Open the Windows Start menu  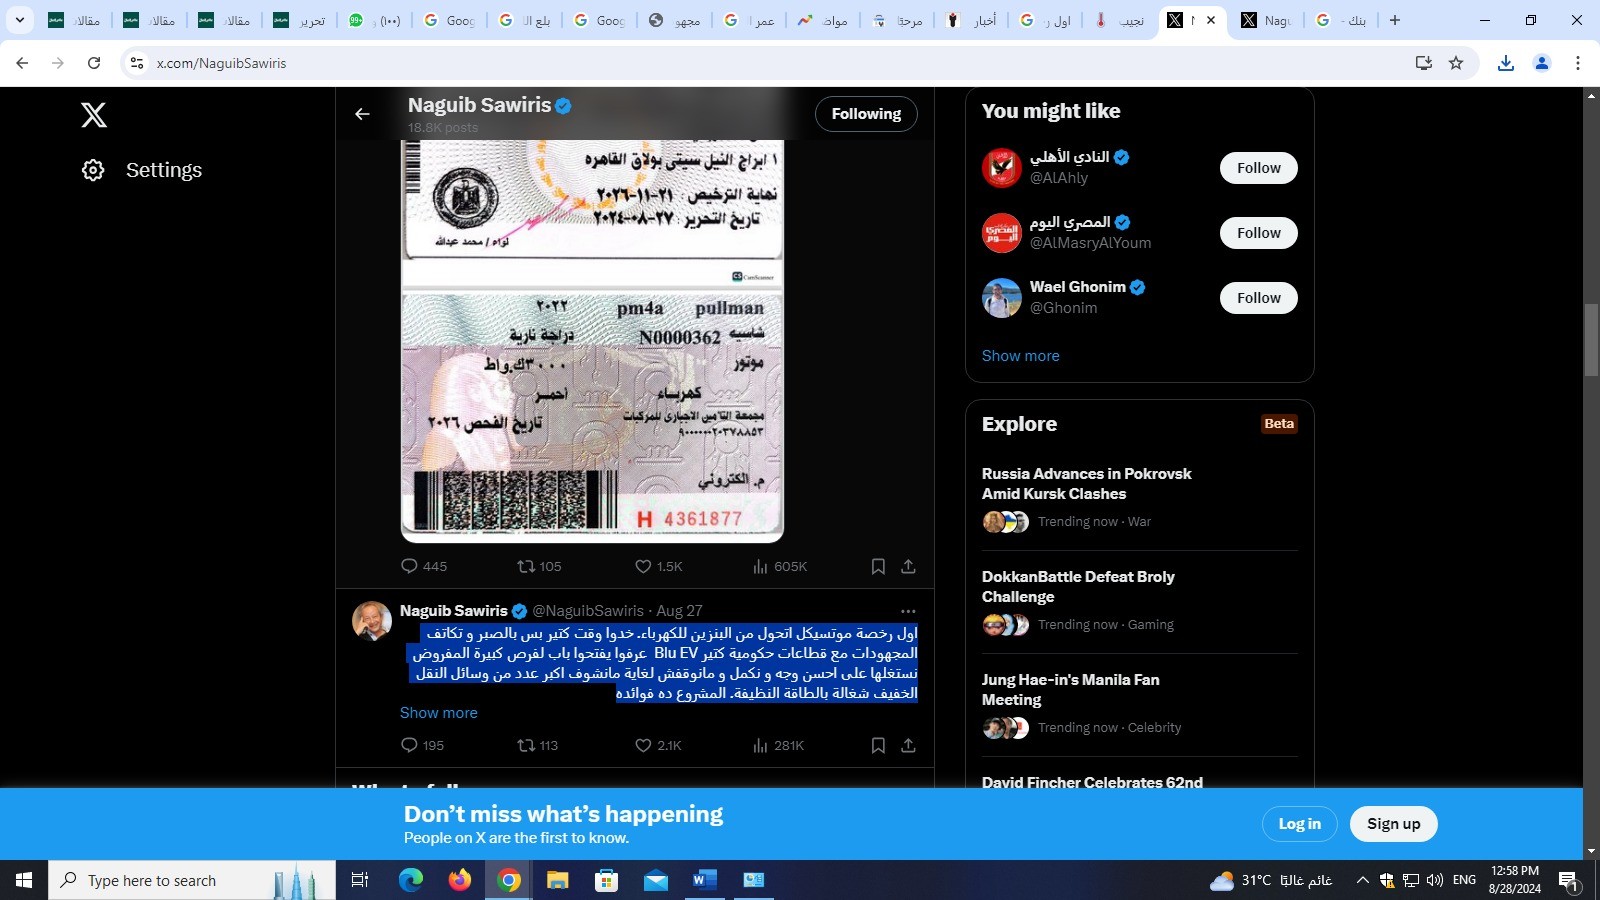click(x=24, y=880)
